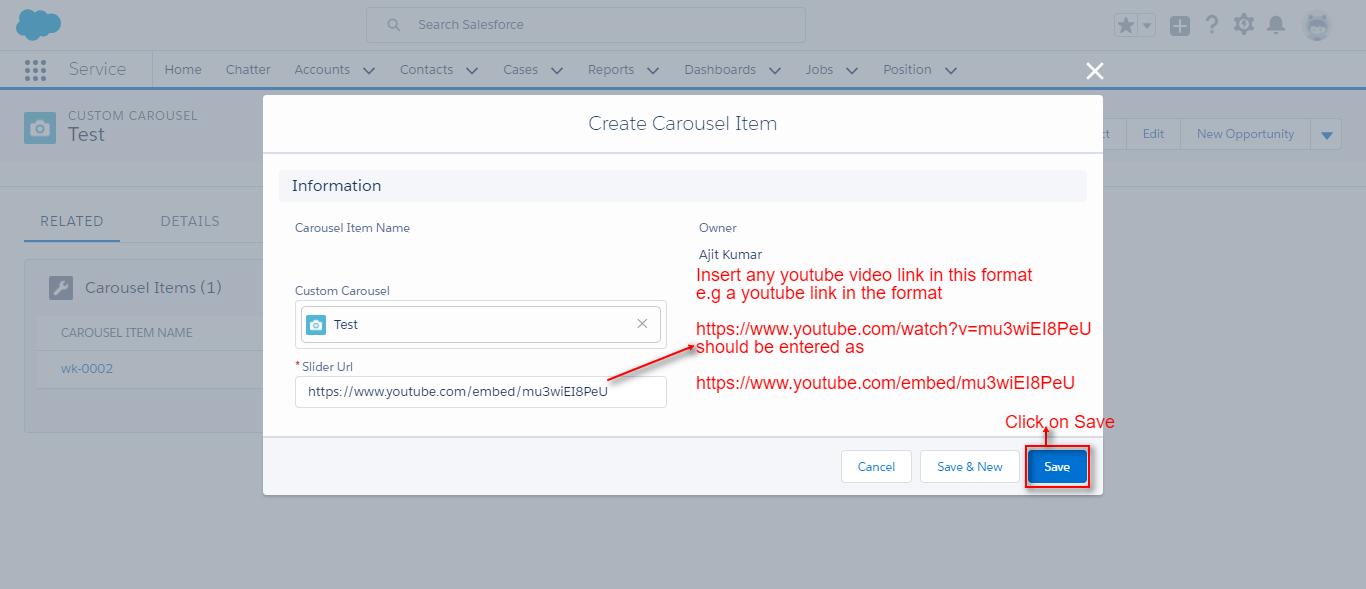Screen dimensions: 1366x589
Task: Open Setup via the gear icon
Action: (1244, 24)
